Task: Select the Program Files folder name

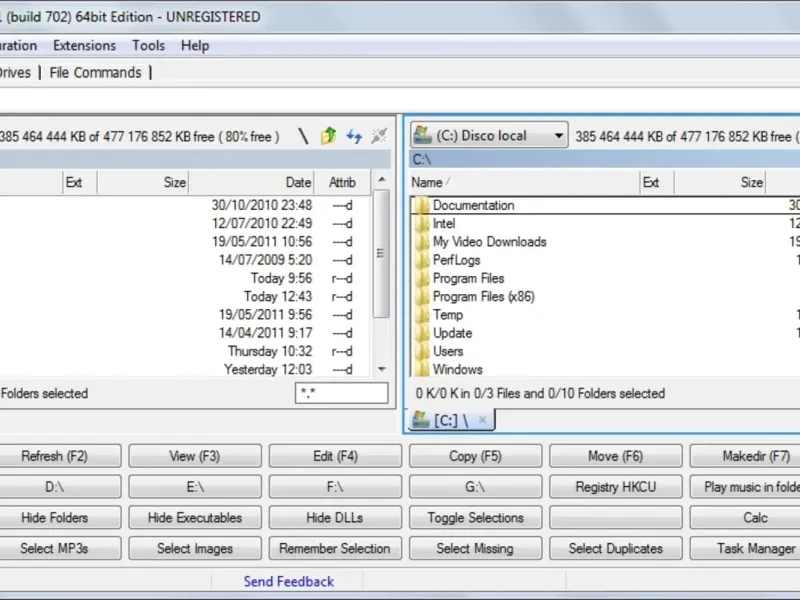Action: click(x=468, y=279)
